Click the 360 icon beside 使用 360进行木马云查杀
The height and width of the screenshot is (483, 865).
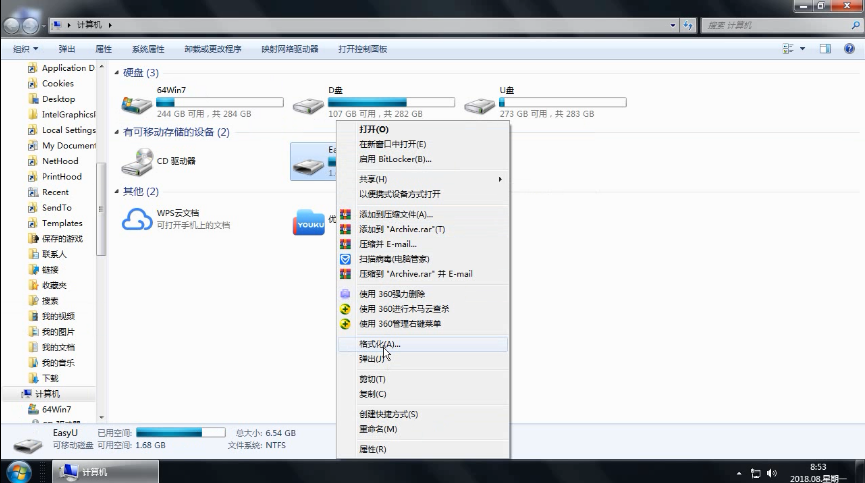click(345, 309)
